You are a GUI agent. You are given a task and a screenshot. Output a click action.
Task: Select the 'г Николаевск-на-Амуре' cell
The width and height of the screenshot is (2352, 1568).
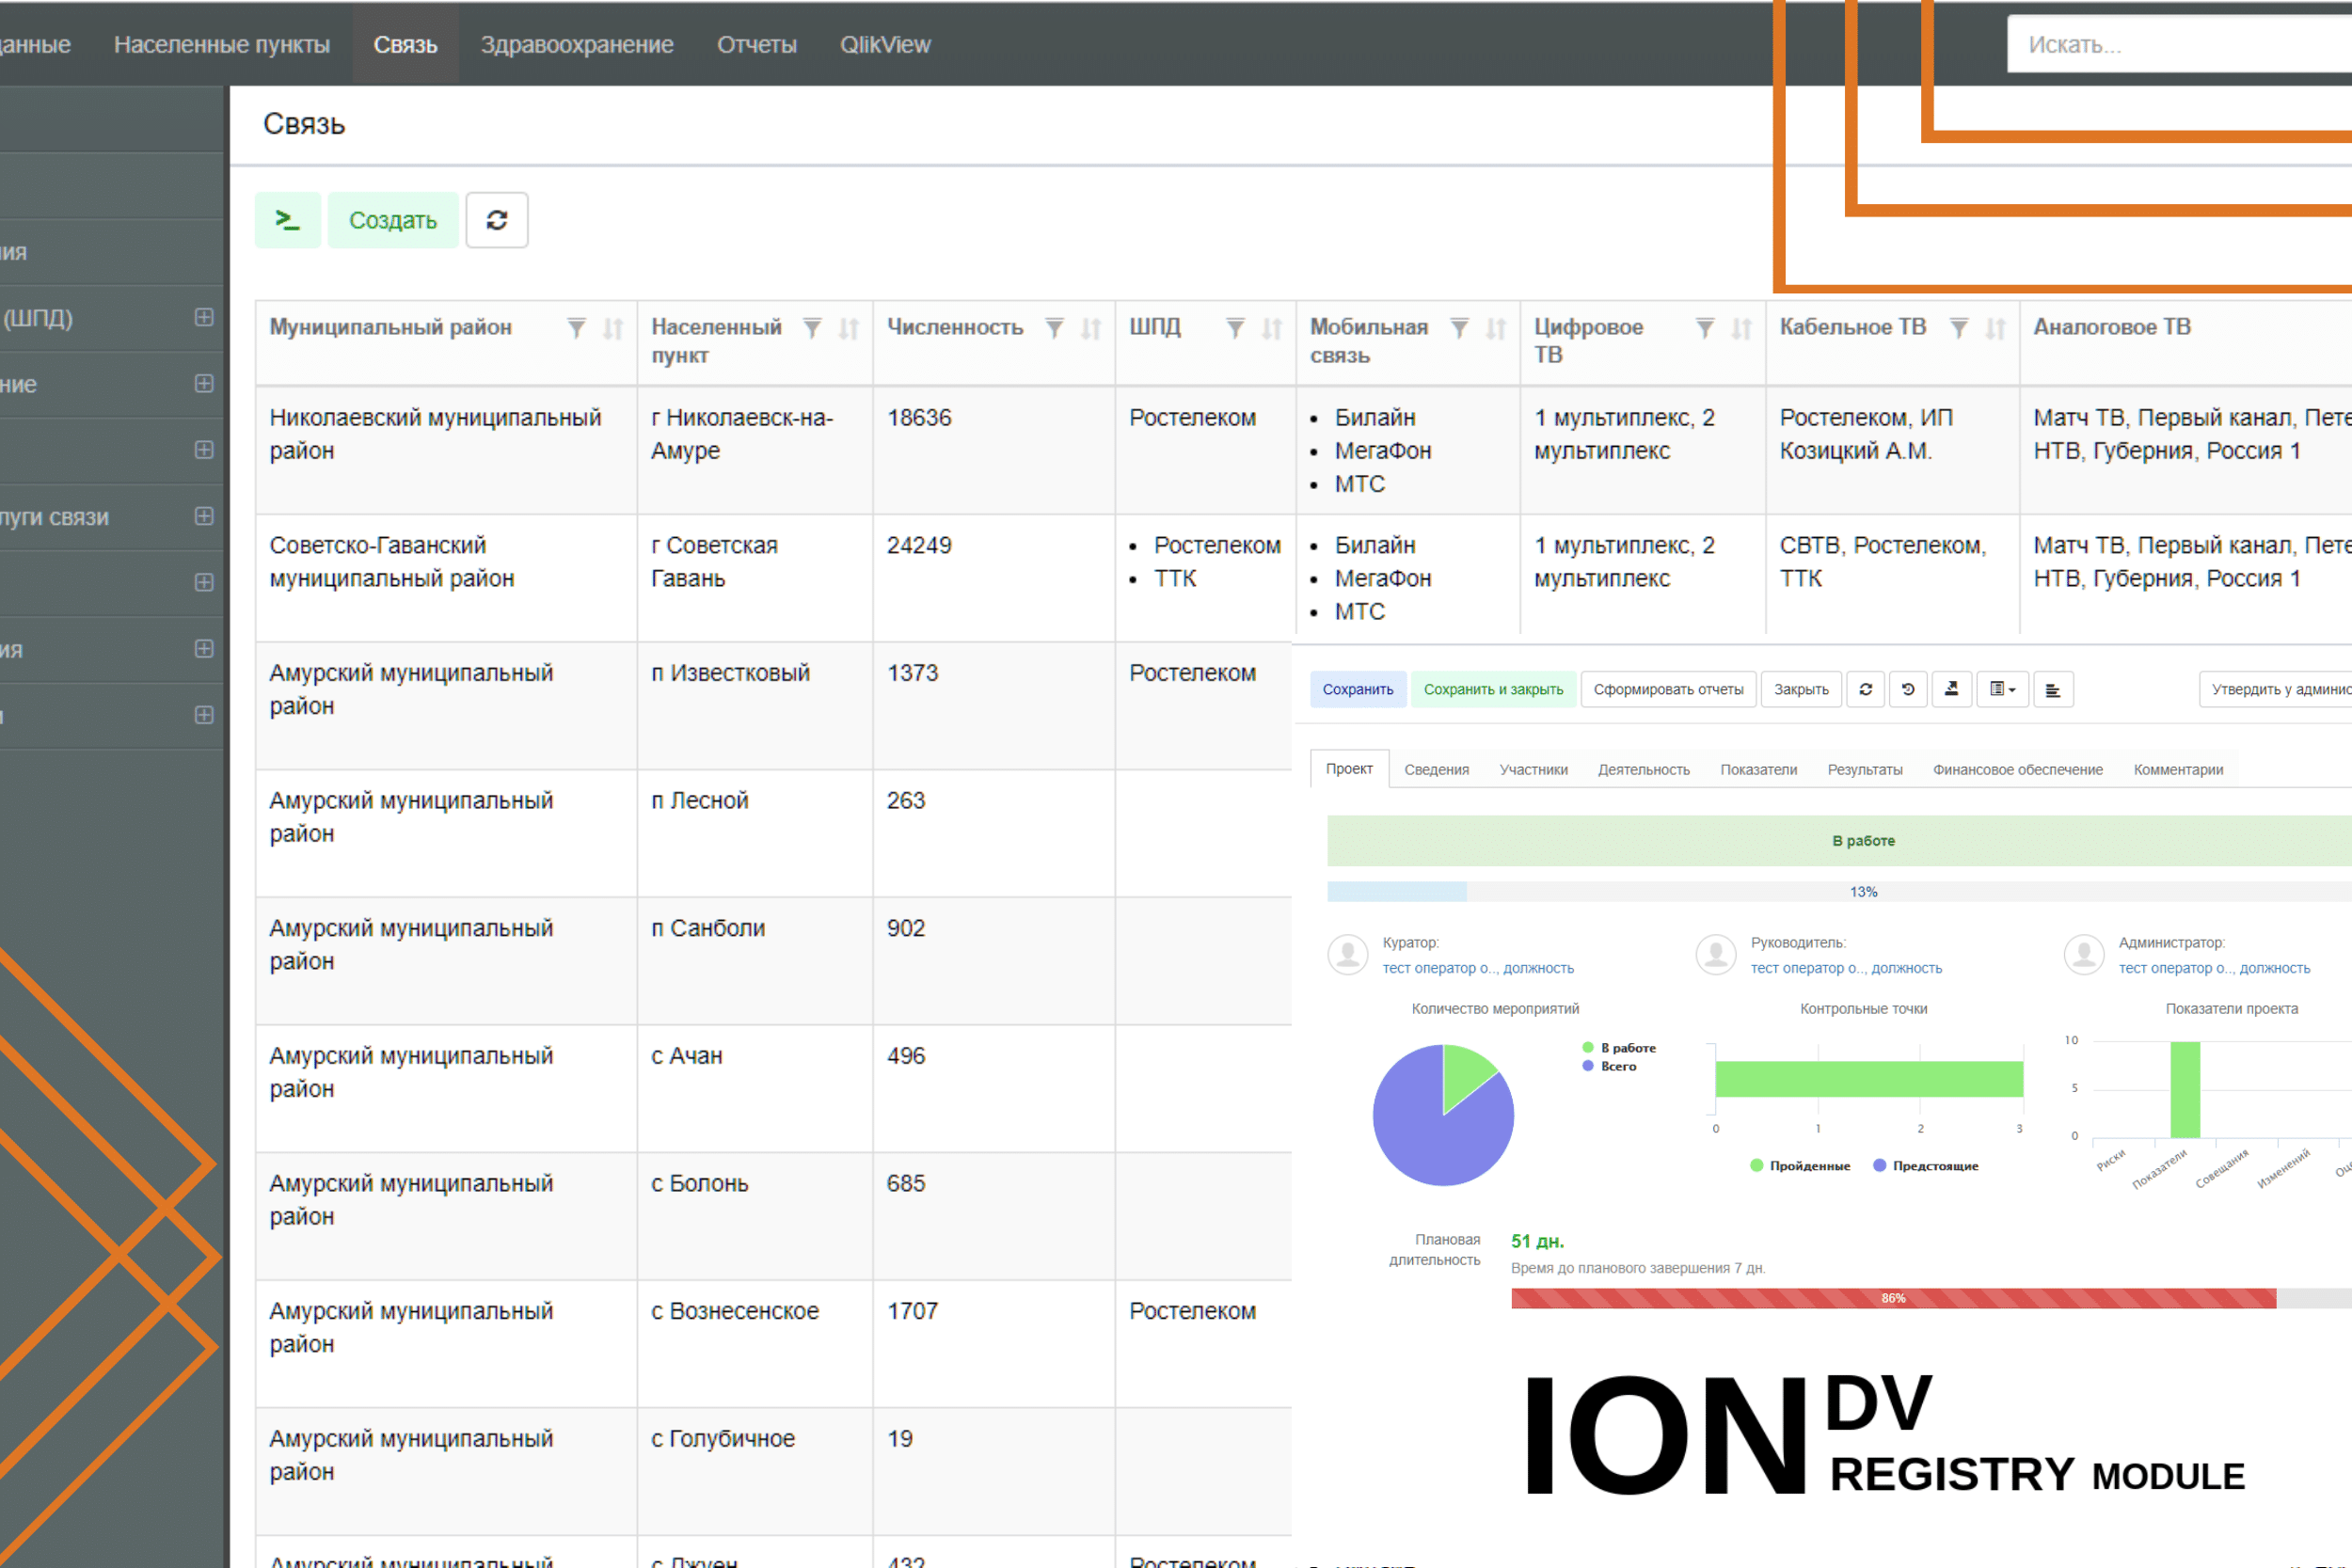(x=755, y=450)
